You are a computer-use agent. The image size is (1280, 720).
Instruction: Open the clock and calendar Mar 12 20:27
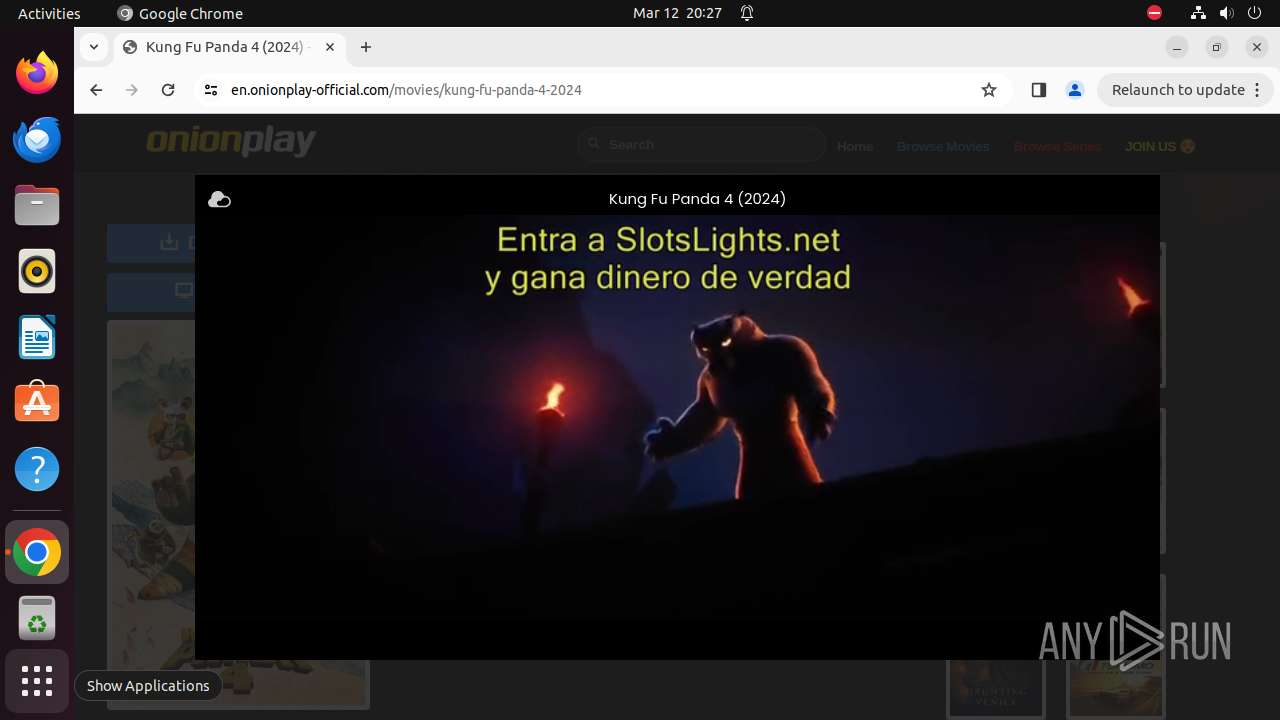point(677,13)
